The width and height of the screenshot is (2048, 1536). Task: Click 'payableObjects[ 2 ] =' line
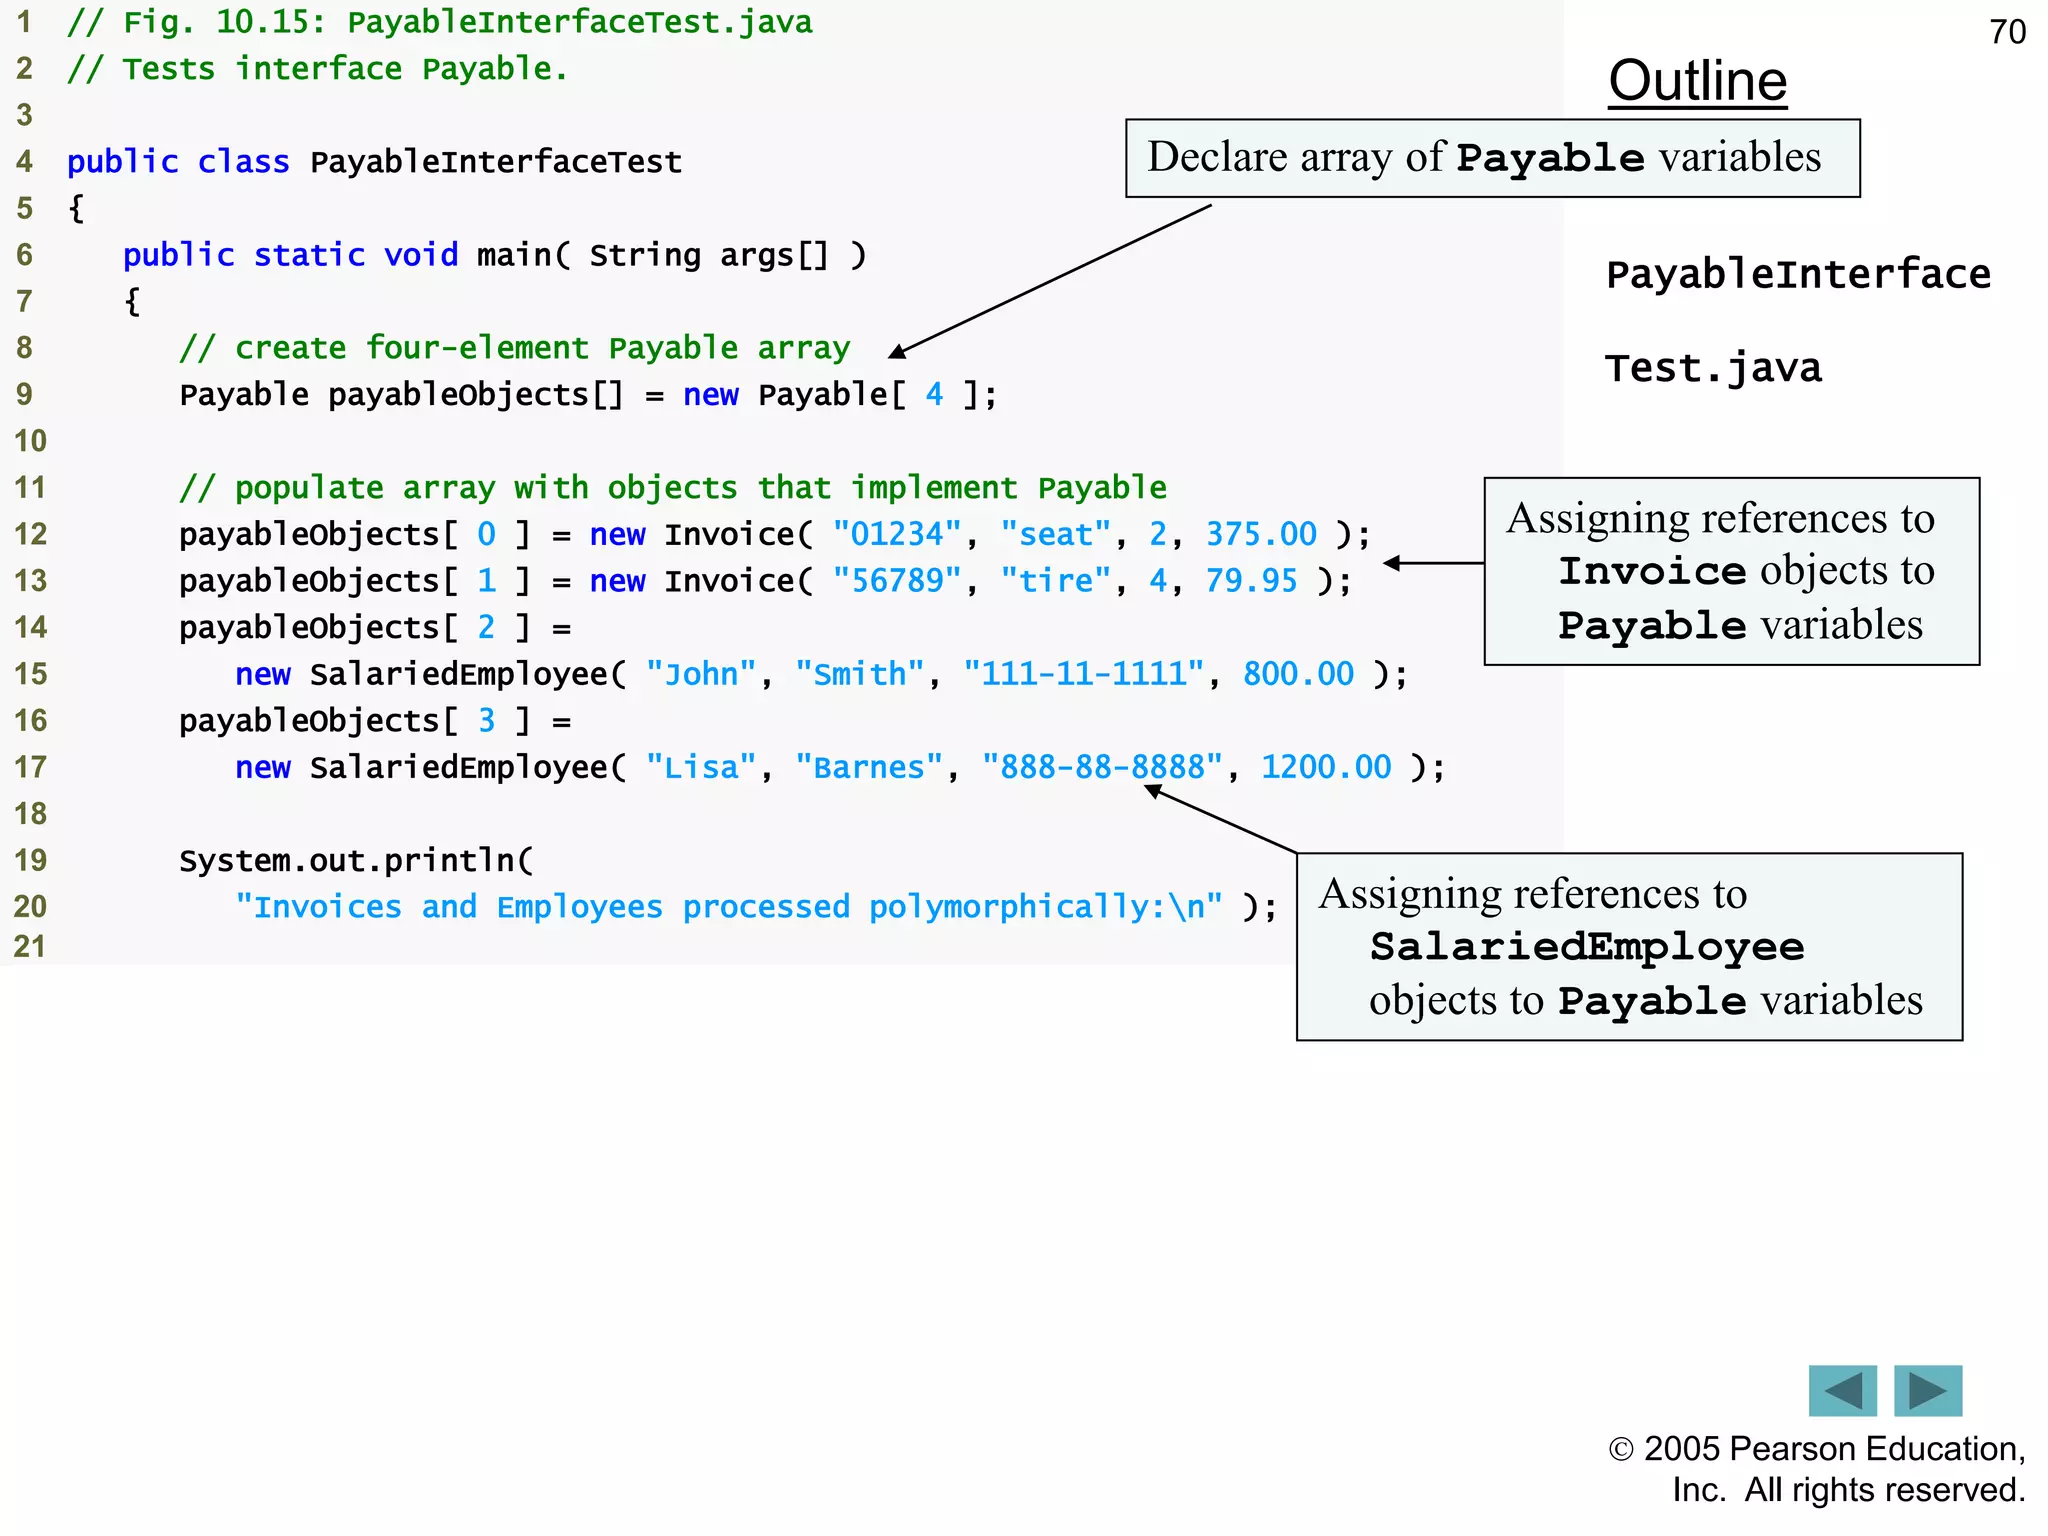coord(375,628)
